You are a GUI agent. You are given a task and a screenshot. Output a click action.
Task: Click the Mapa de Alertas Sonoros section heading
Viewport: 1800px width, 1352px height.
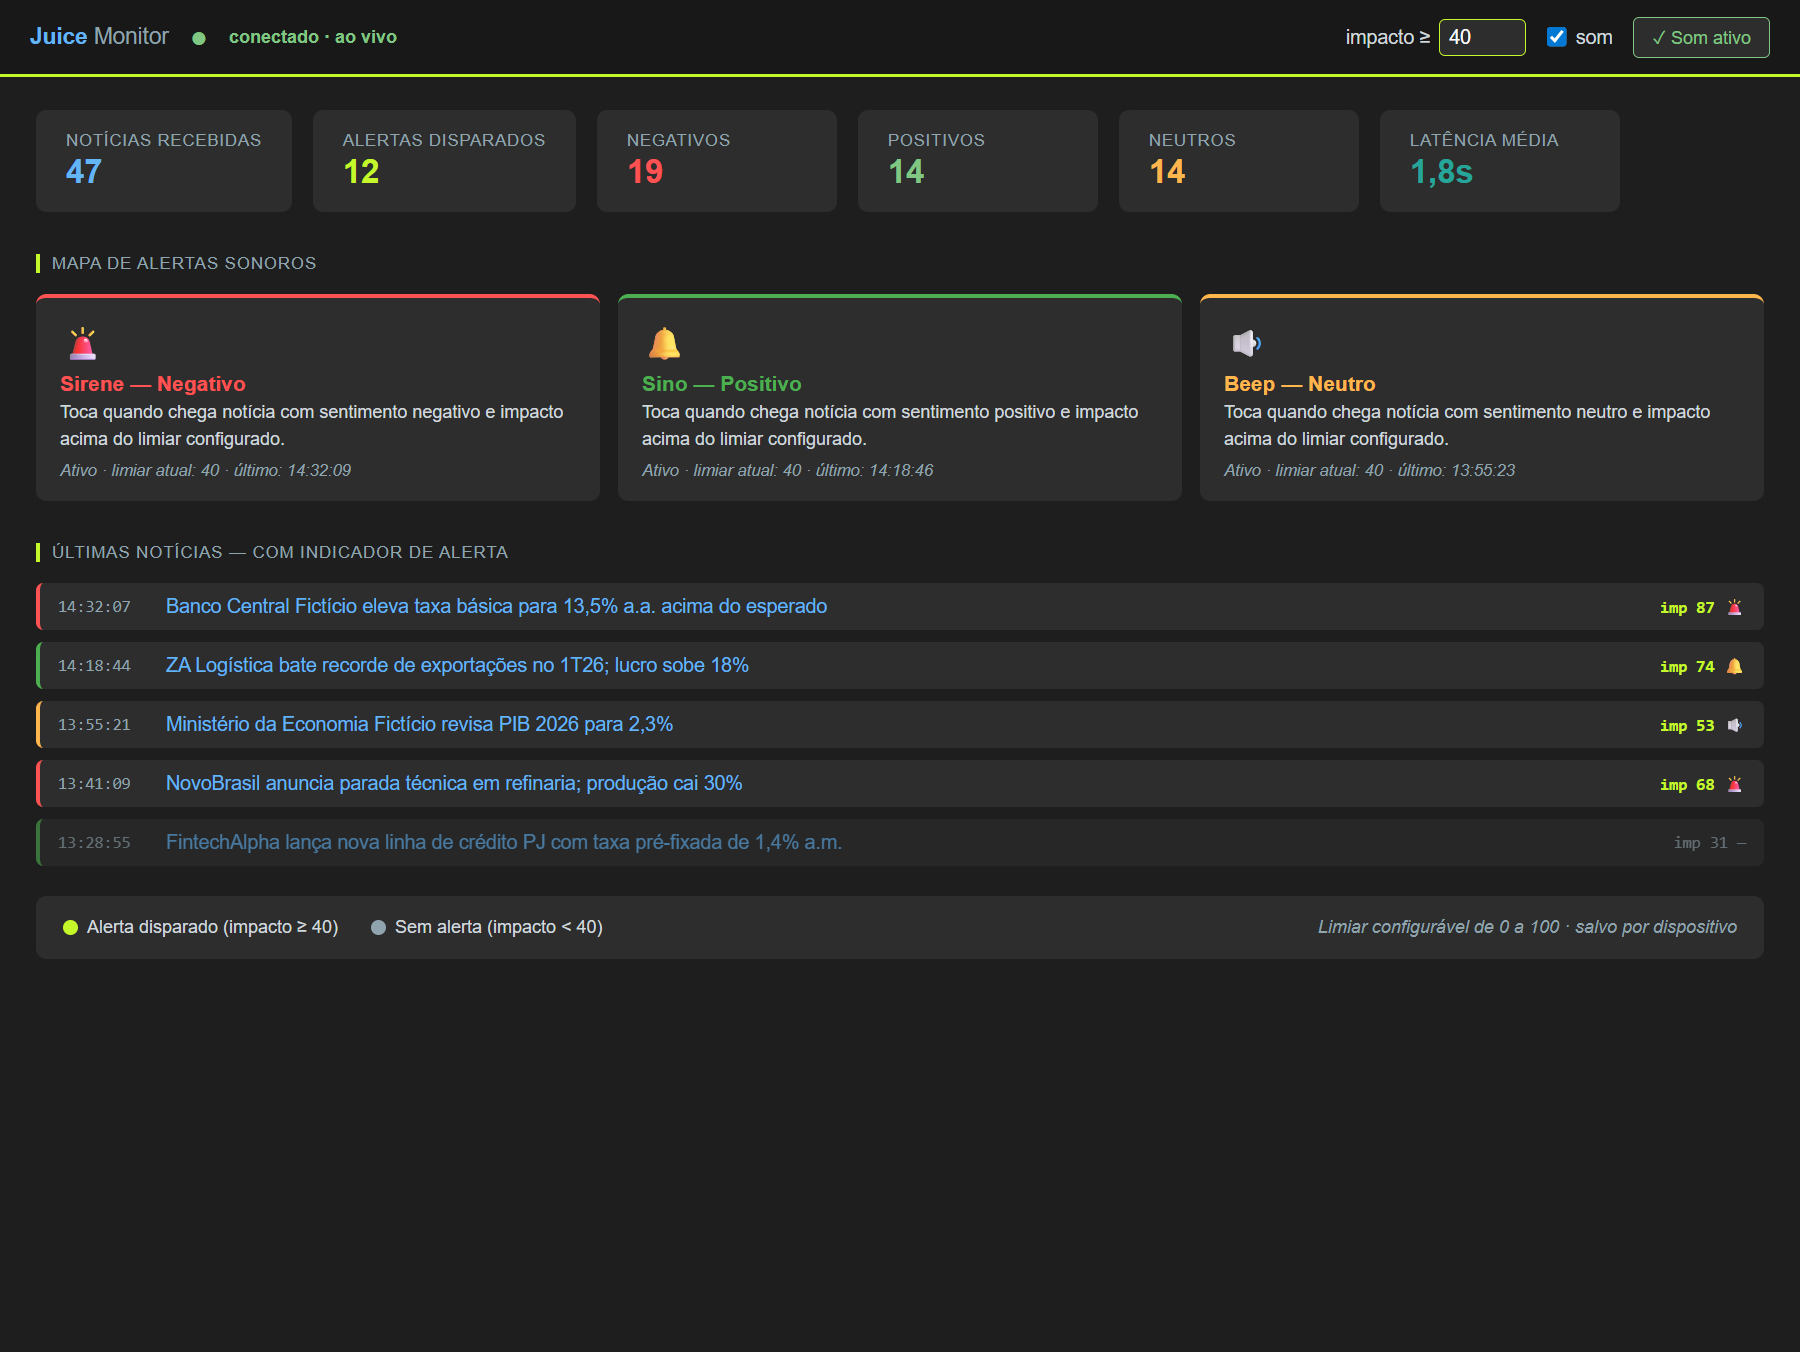click(x=184, y=263)
